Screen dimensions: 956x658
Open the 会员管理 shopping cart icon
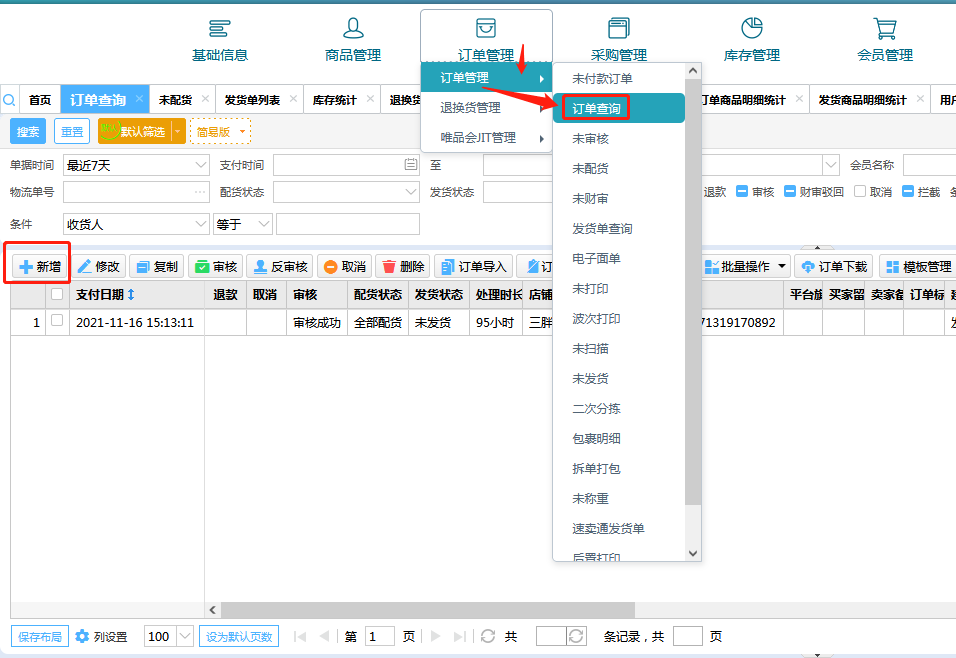(x=884, y=29)
